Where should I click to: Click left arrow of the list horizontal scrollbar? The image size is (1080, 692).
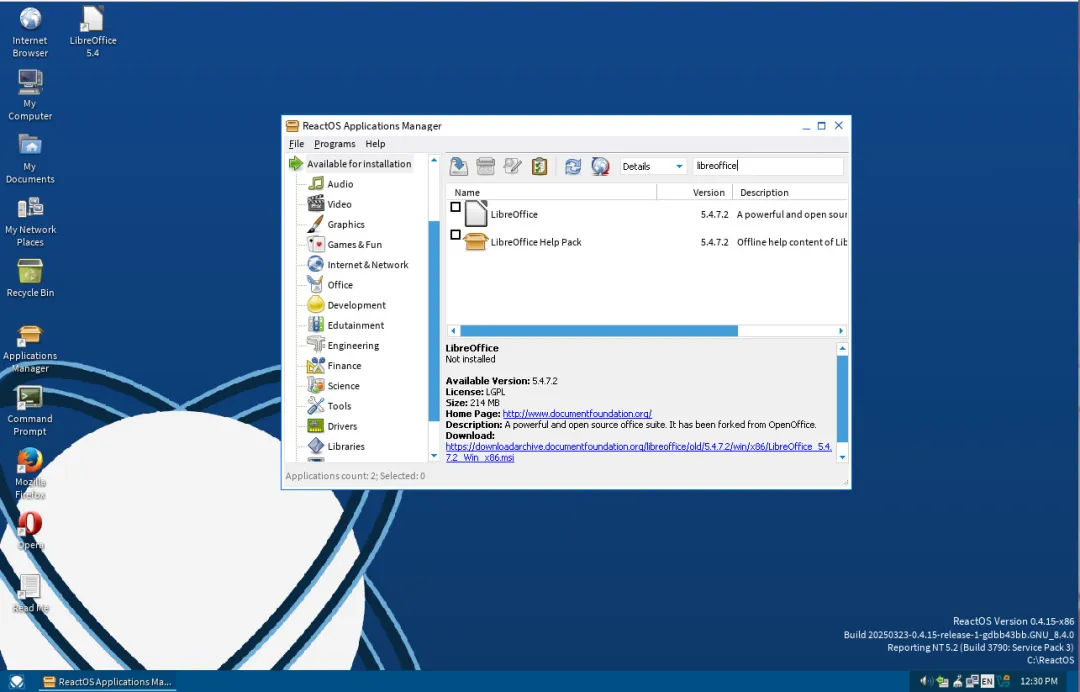pyautogui.click(x=453, y=331)
